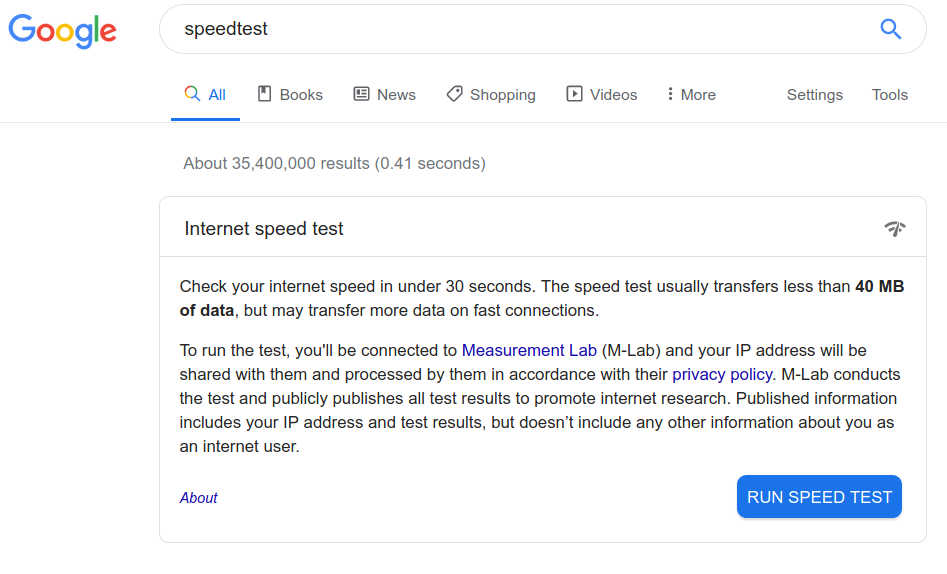Viewport: 947px width, 574px height.
Task: Switch to the News results tab
Action: tap(385, 94)
